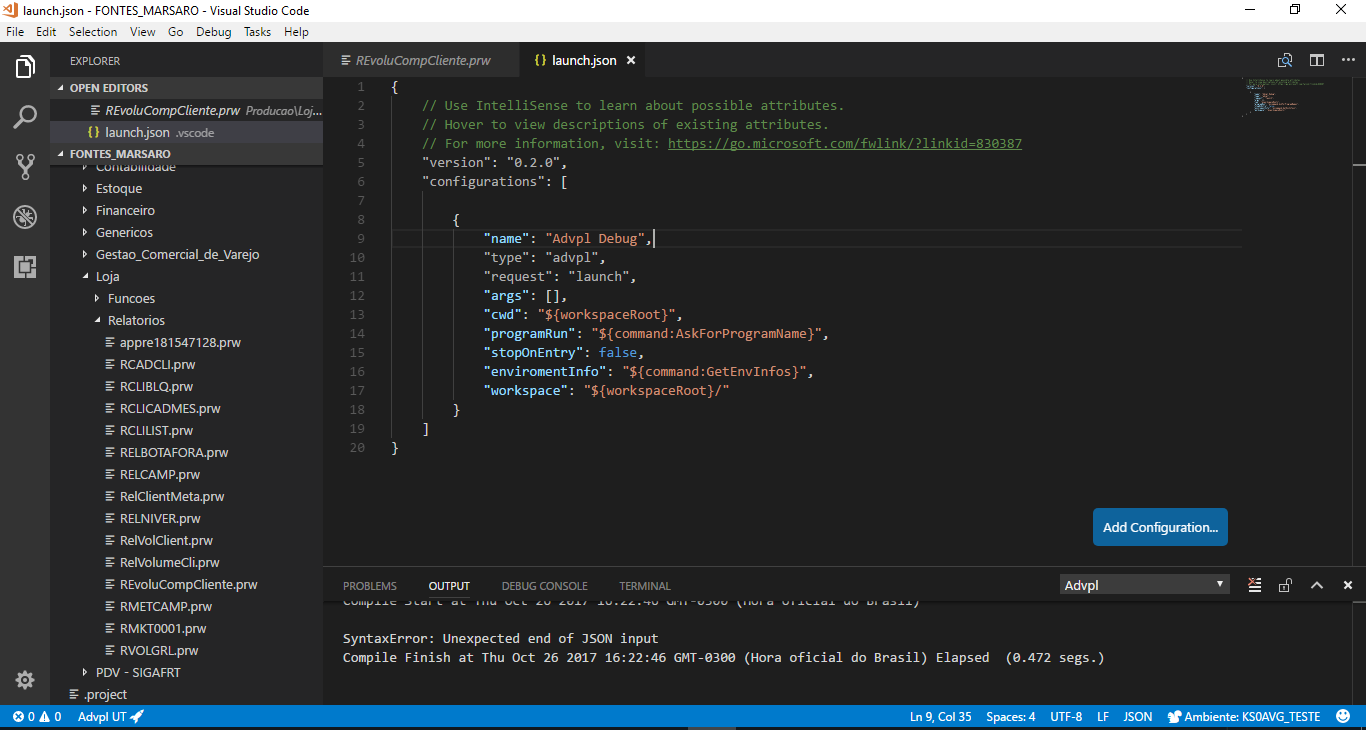Change file encoding UTF-8

click(x=1066, y=717)
